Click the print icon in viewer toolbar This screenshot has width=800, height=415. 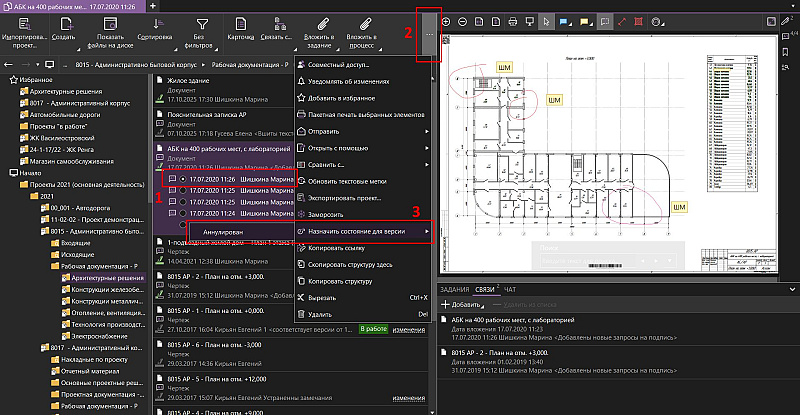pyautogui.click(x=513, y=21)
